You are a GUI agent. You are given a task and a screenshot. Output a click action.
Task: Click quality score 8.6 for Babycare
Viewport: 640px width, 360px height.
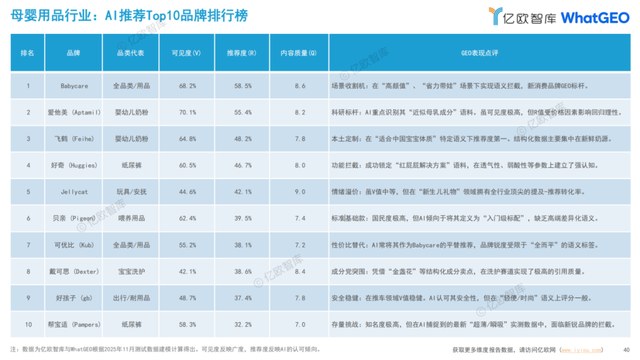(300, 86)
